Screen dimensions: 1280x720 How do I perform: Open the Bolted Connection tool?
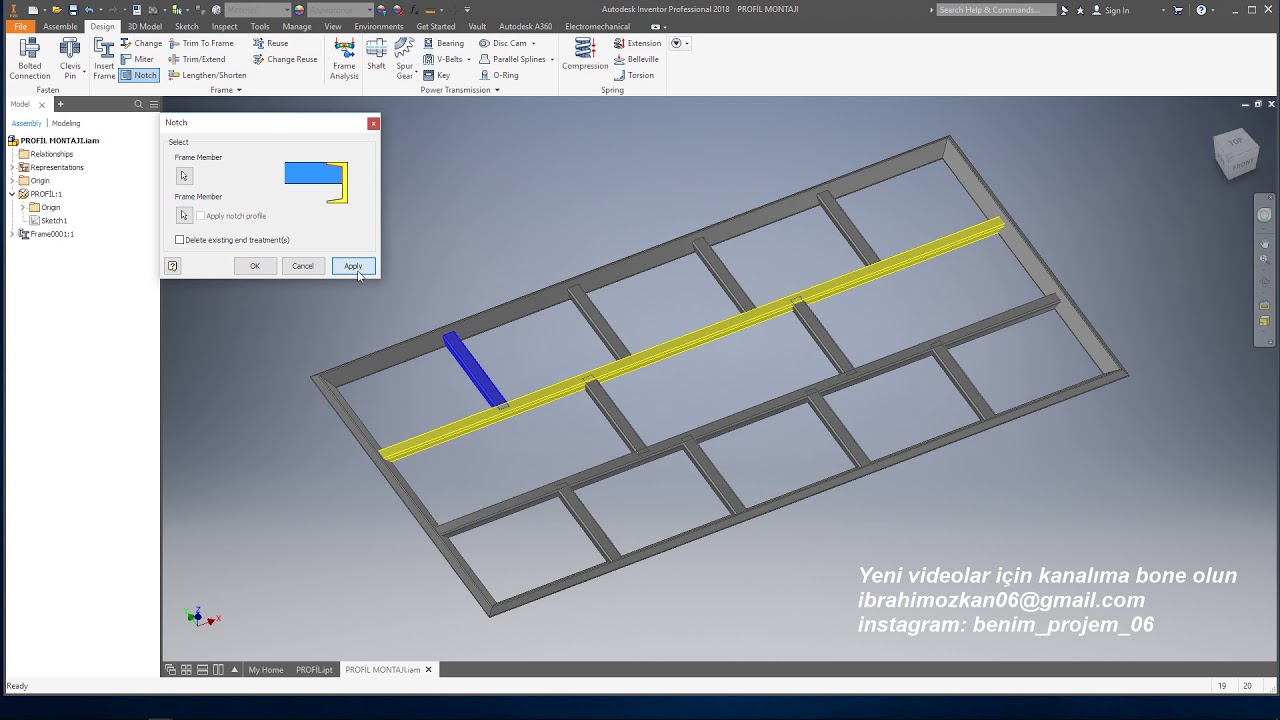tap(30, 59)
